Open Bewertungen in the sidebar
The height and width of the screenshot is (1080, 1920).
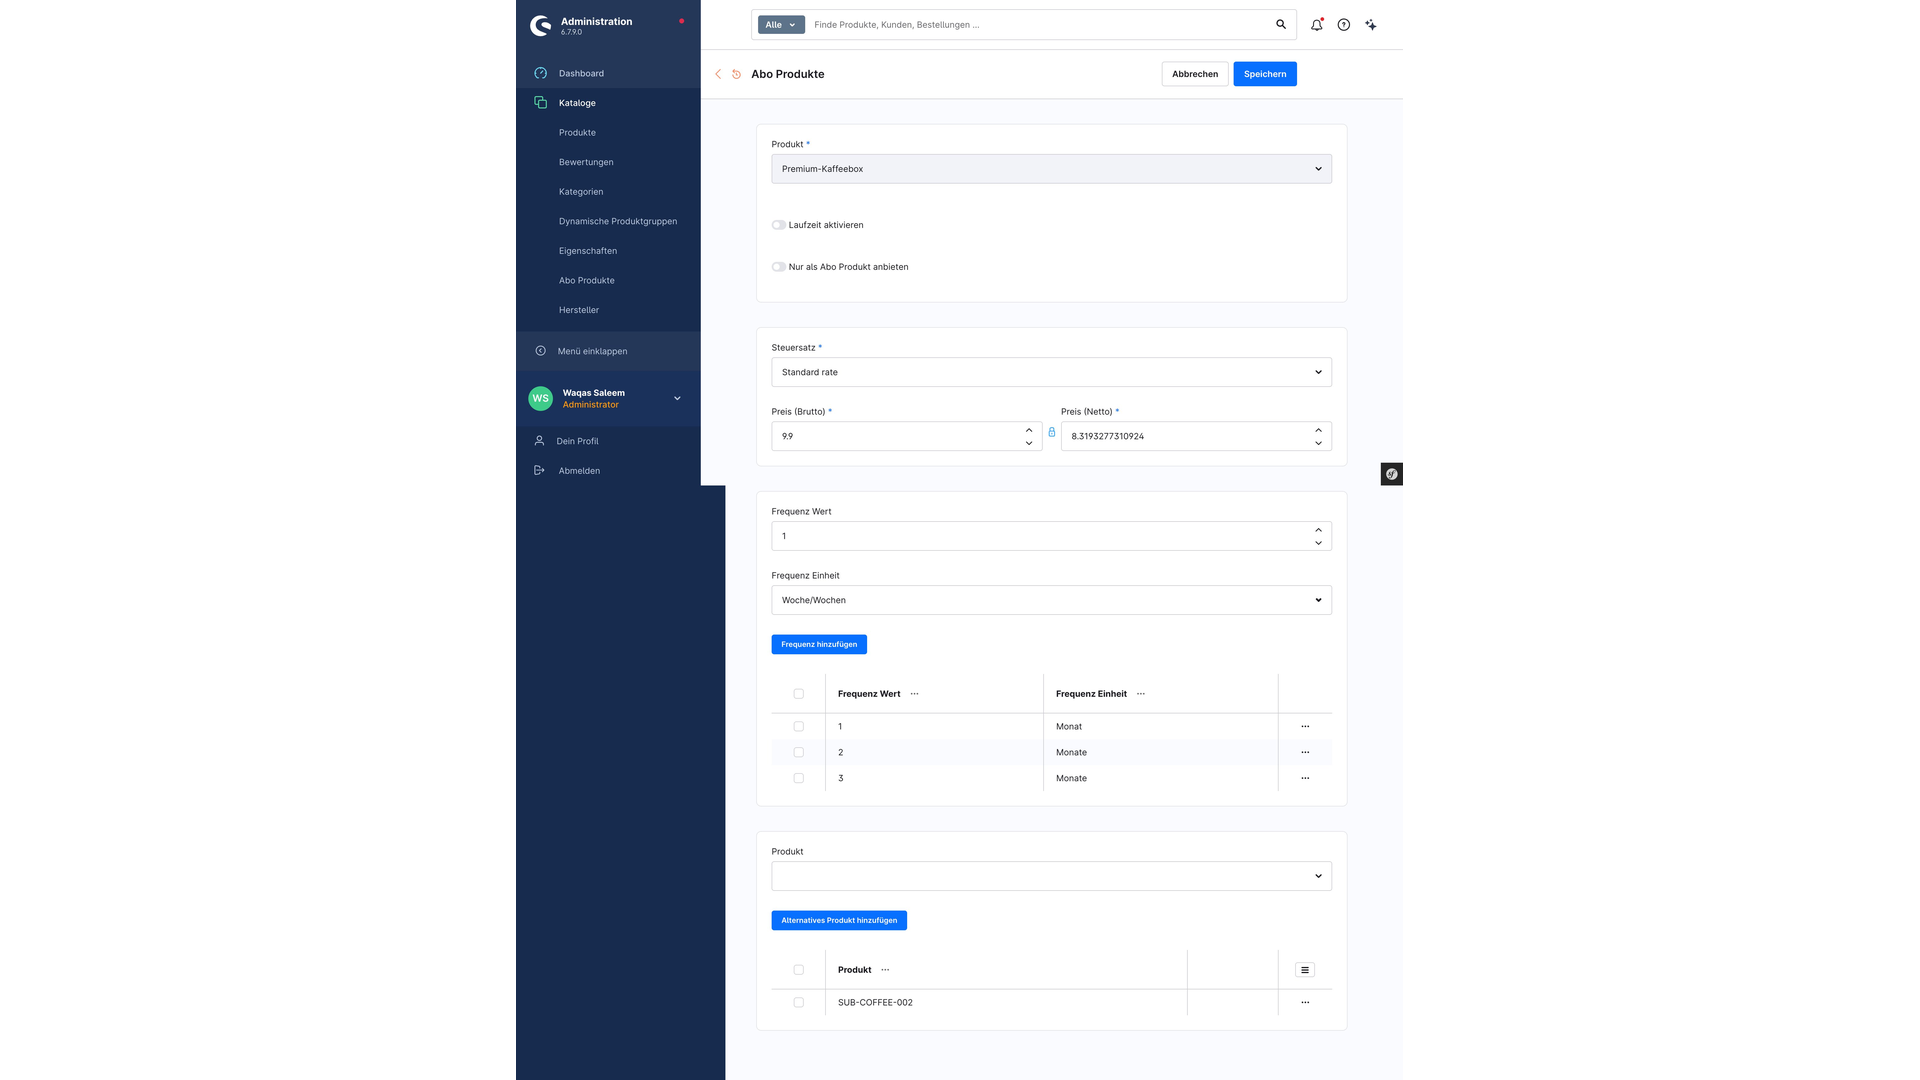coord(586,162)
